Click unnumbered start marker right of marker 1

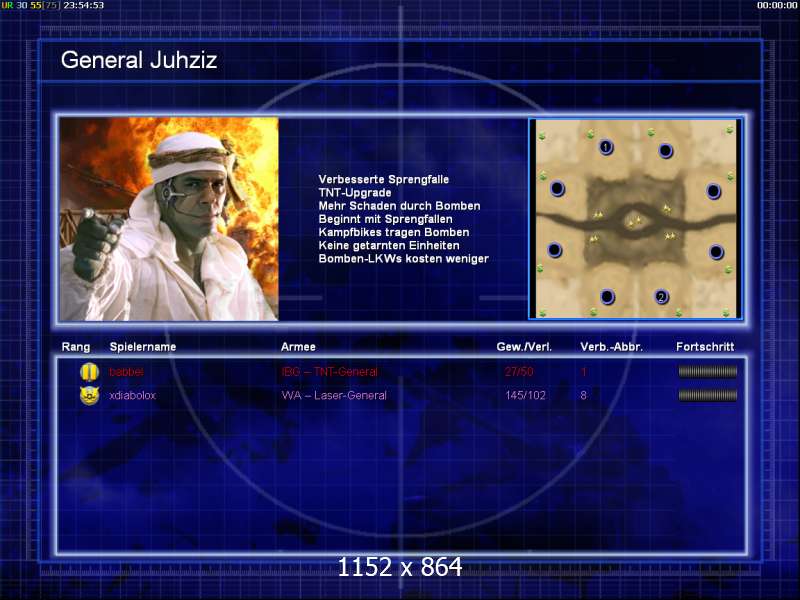(666, 151)
